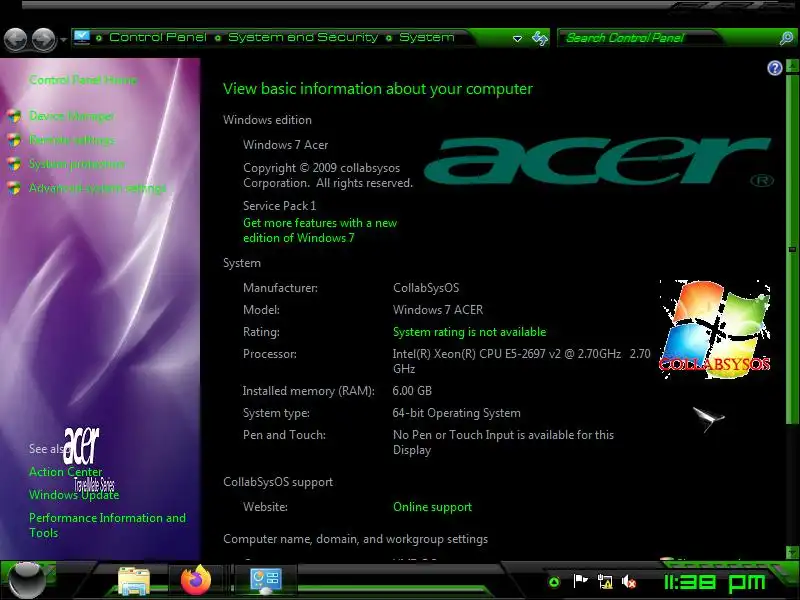
Task: Click the 64-bit Operating System value
Action: (457, 413)
